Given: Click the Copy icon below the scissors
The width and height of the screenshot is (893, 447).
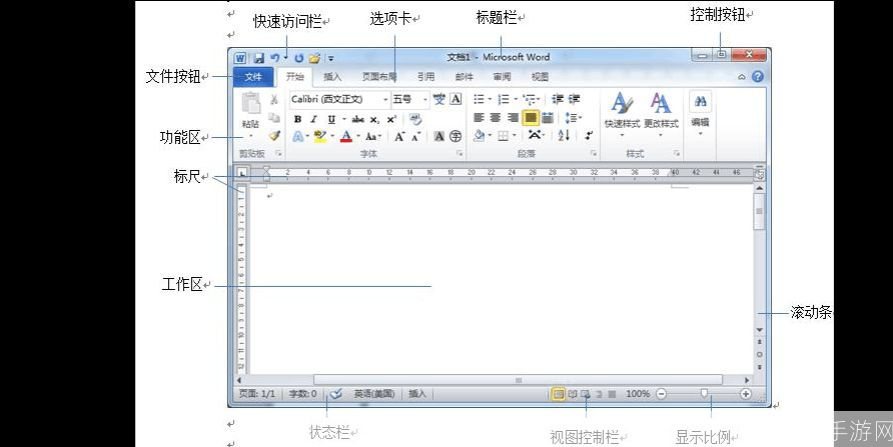Looking at the screenshot, I should 275,117.
